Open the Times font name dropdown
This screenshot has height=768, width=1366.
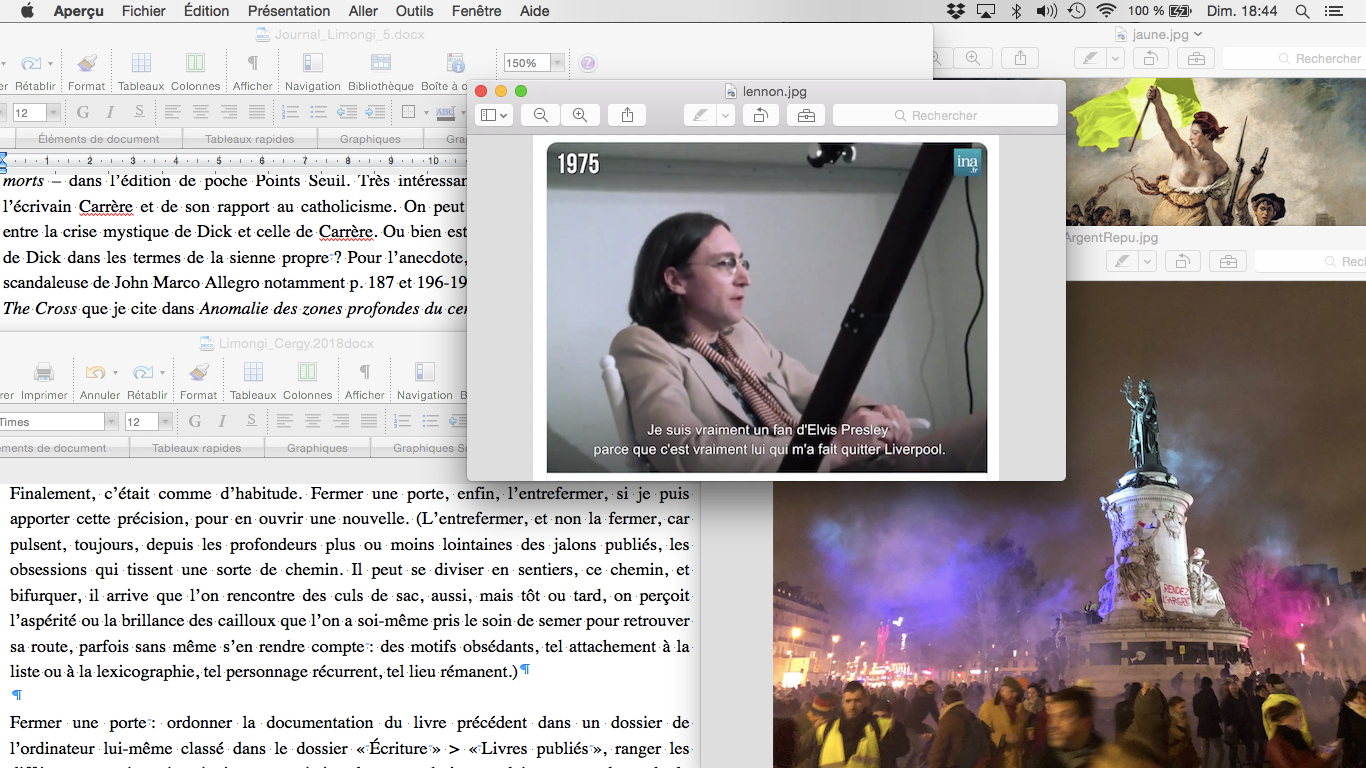pos(111,422)
